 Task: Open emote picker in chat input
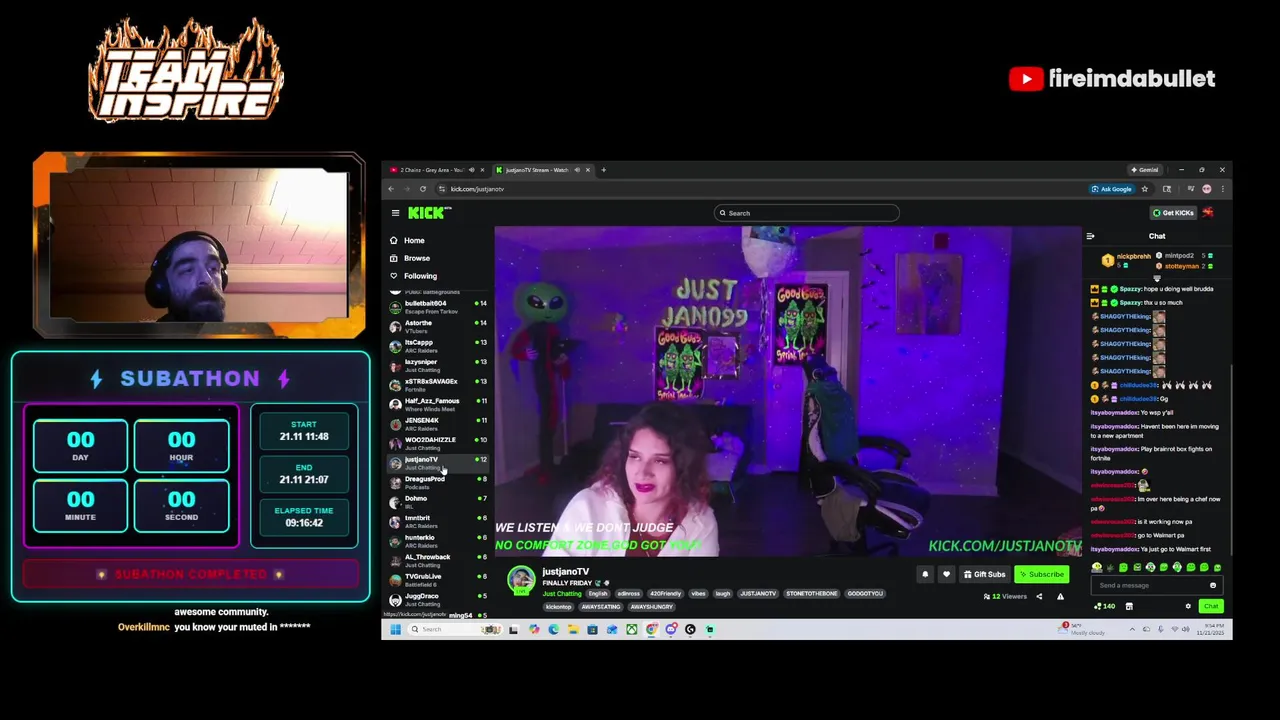[x=1213, y=586]
